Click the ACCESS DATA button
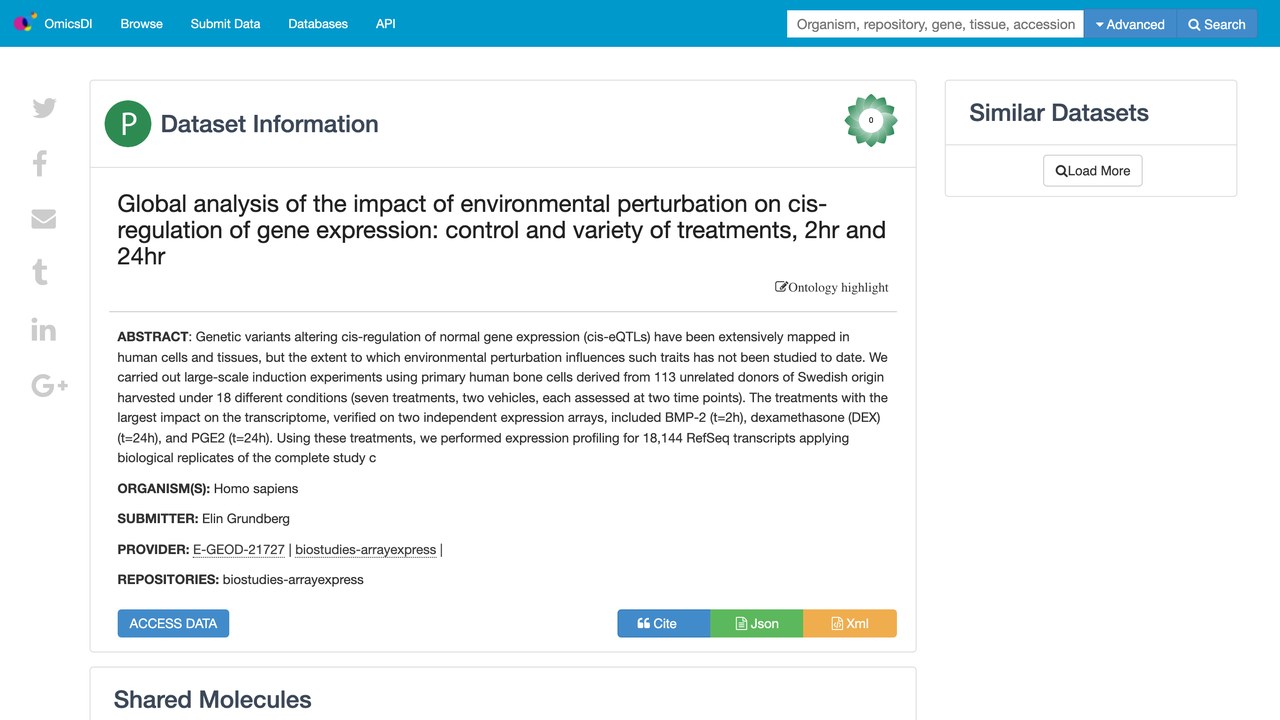Image resolution: width=1280 pixels, height=720 pixels. tap(173, 623)
